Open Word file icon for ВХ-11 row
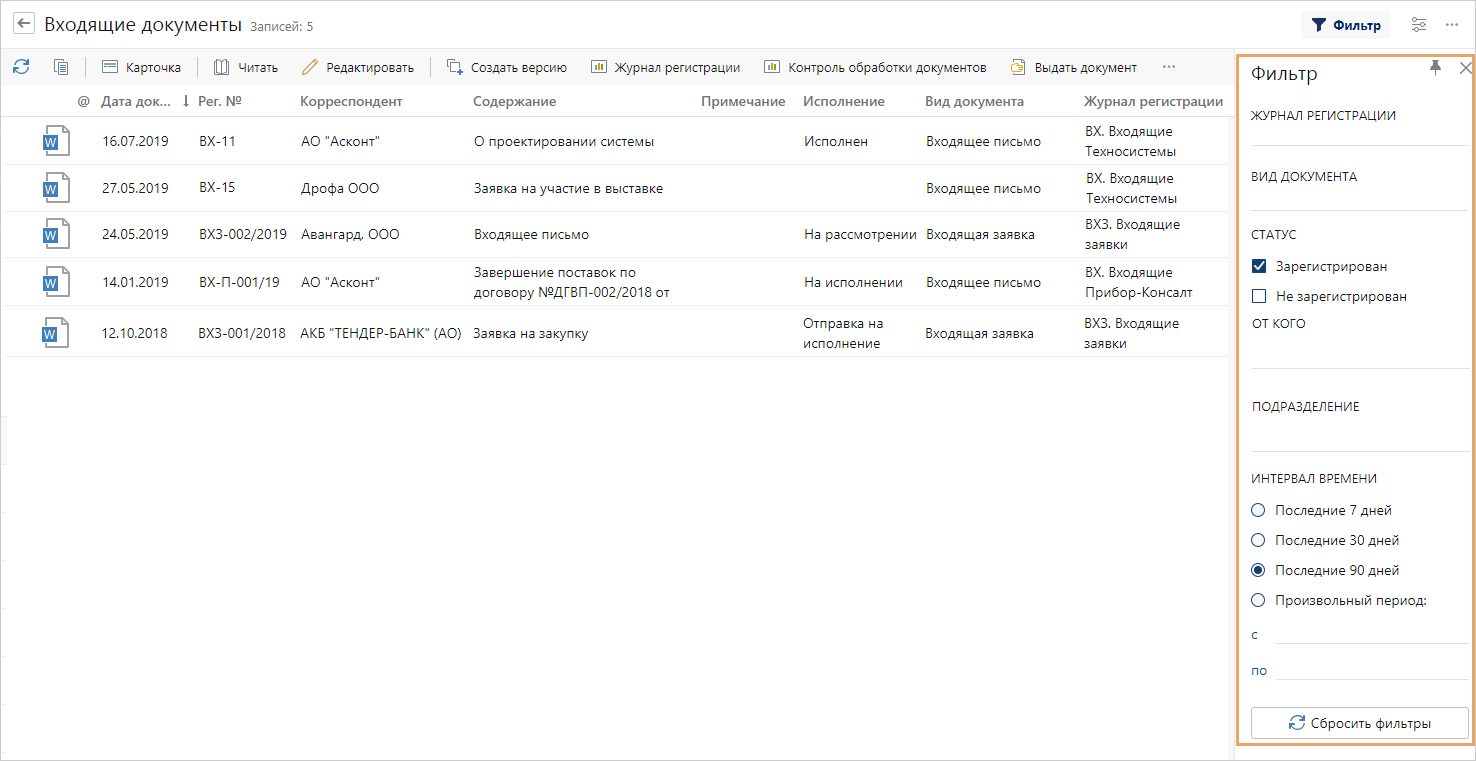Screen dimensions: 1476x761 click(x=56, y=141)
